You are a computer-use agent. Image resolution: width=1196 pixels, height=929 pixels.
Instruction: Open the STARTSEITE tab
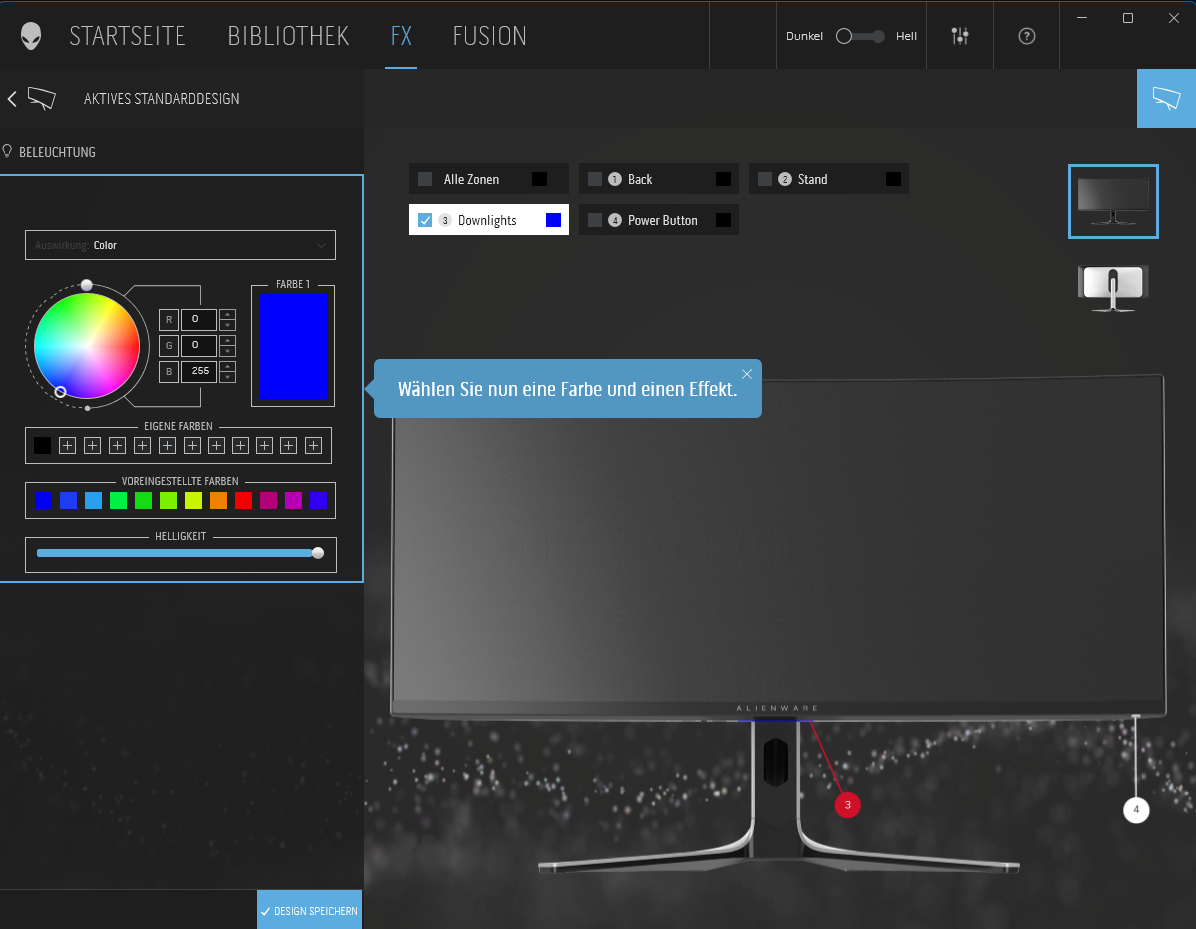[127, 36]
